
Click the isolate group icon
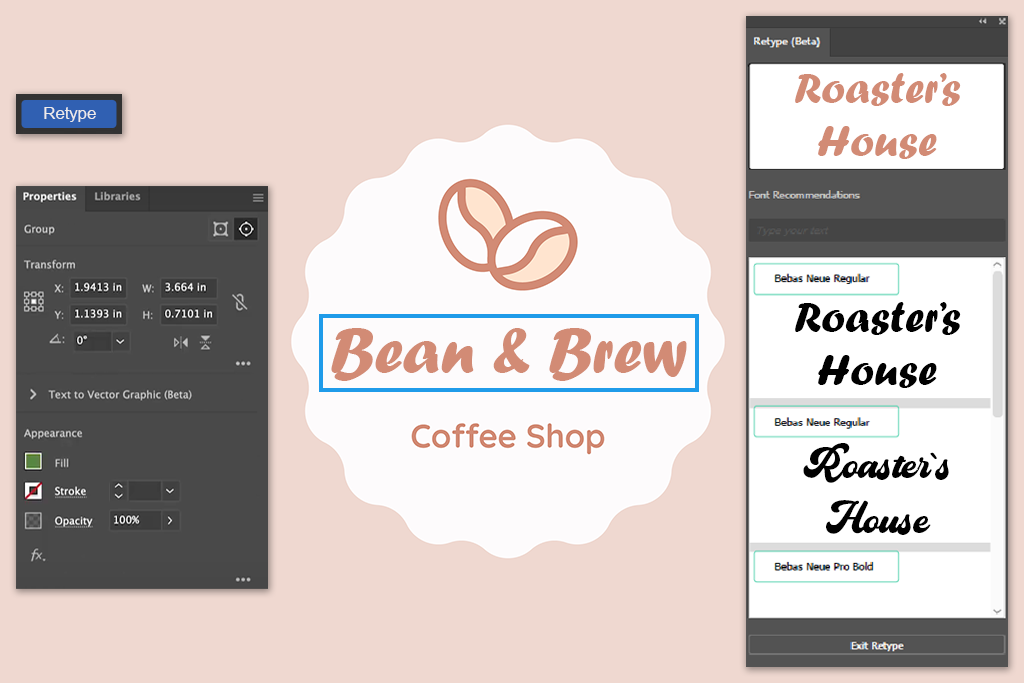[x=221, y=229]
